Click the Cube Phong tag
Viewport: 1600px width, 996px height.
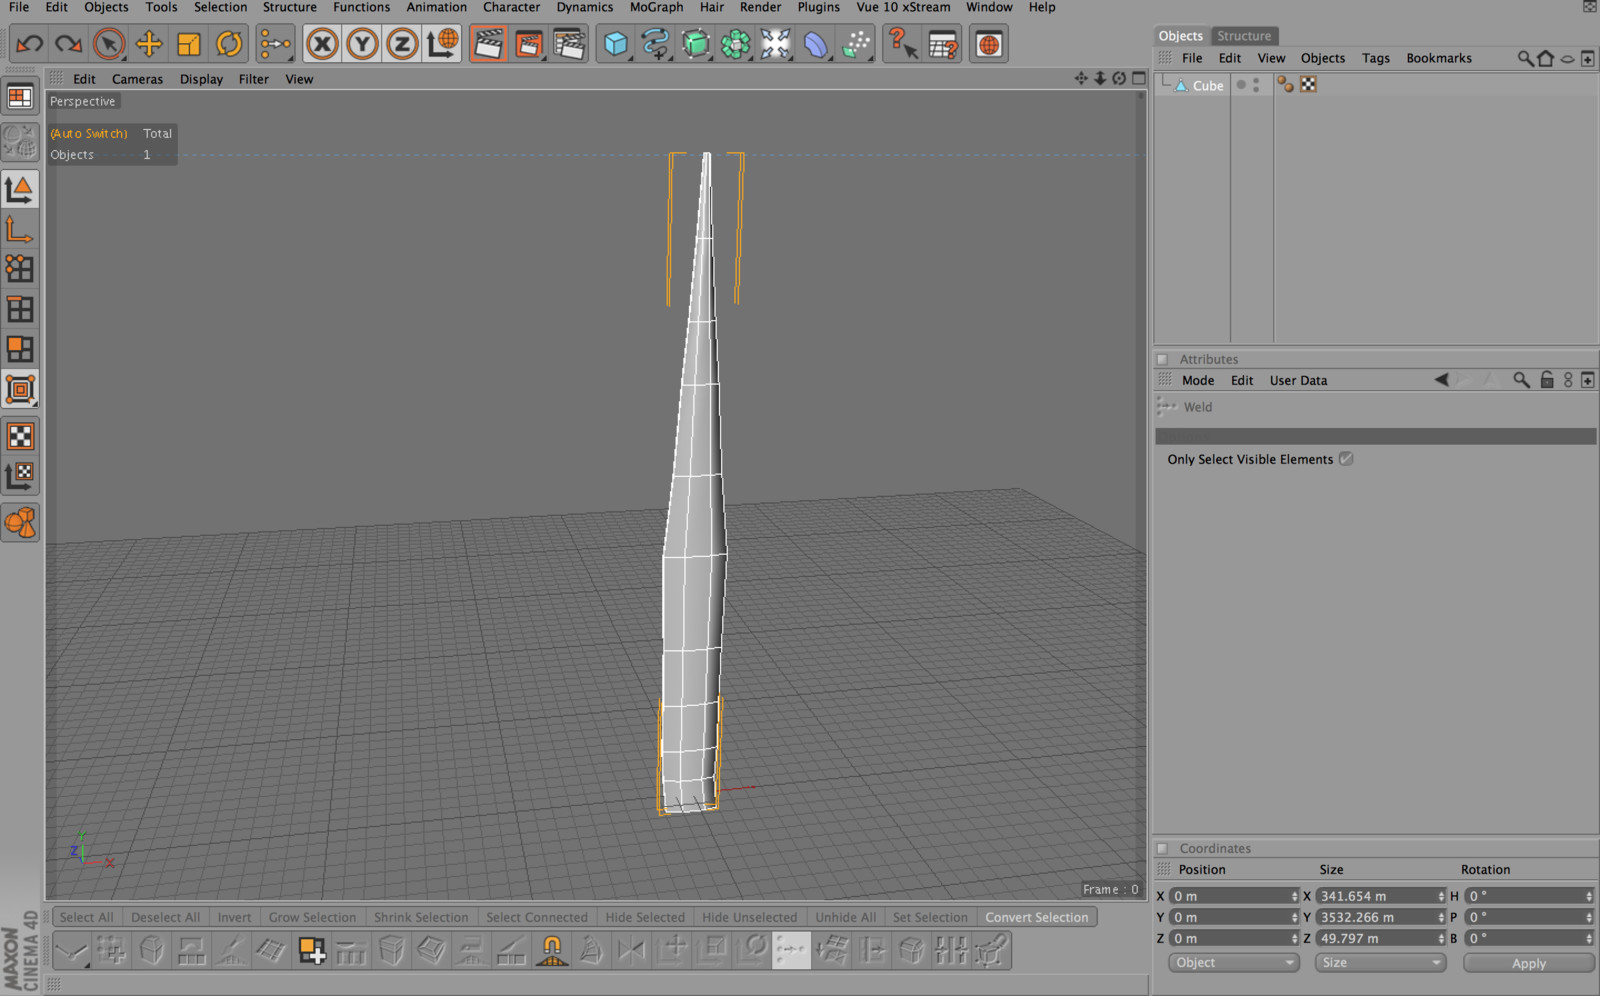click(1285, 85)
